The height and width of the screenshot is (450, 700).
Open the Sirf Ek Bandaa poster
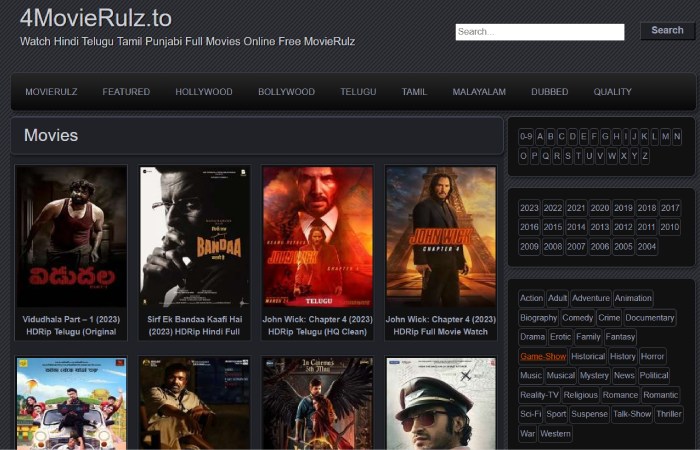click(x=195, y=236)
